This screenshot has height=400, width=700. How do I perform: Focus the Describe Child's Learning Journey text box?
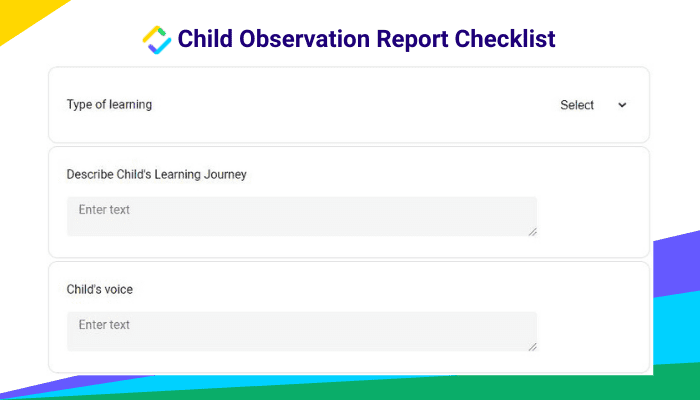[x=302, y=217]
